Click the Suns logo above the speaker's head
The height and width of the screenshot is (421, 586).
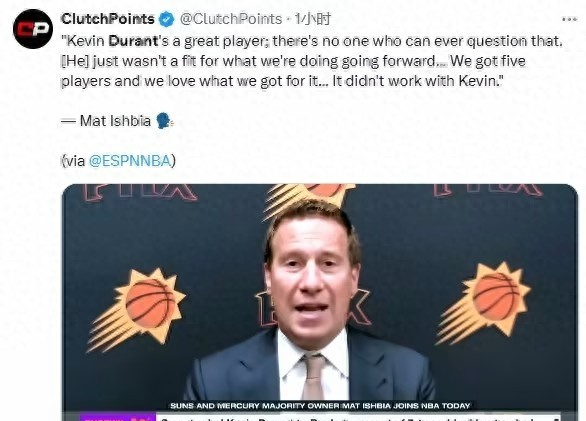(x=309, y=199)
